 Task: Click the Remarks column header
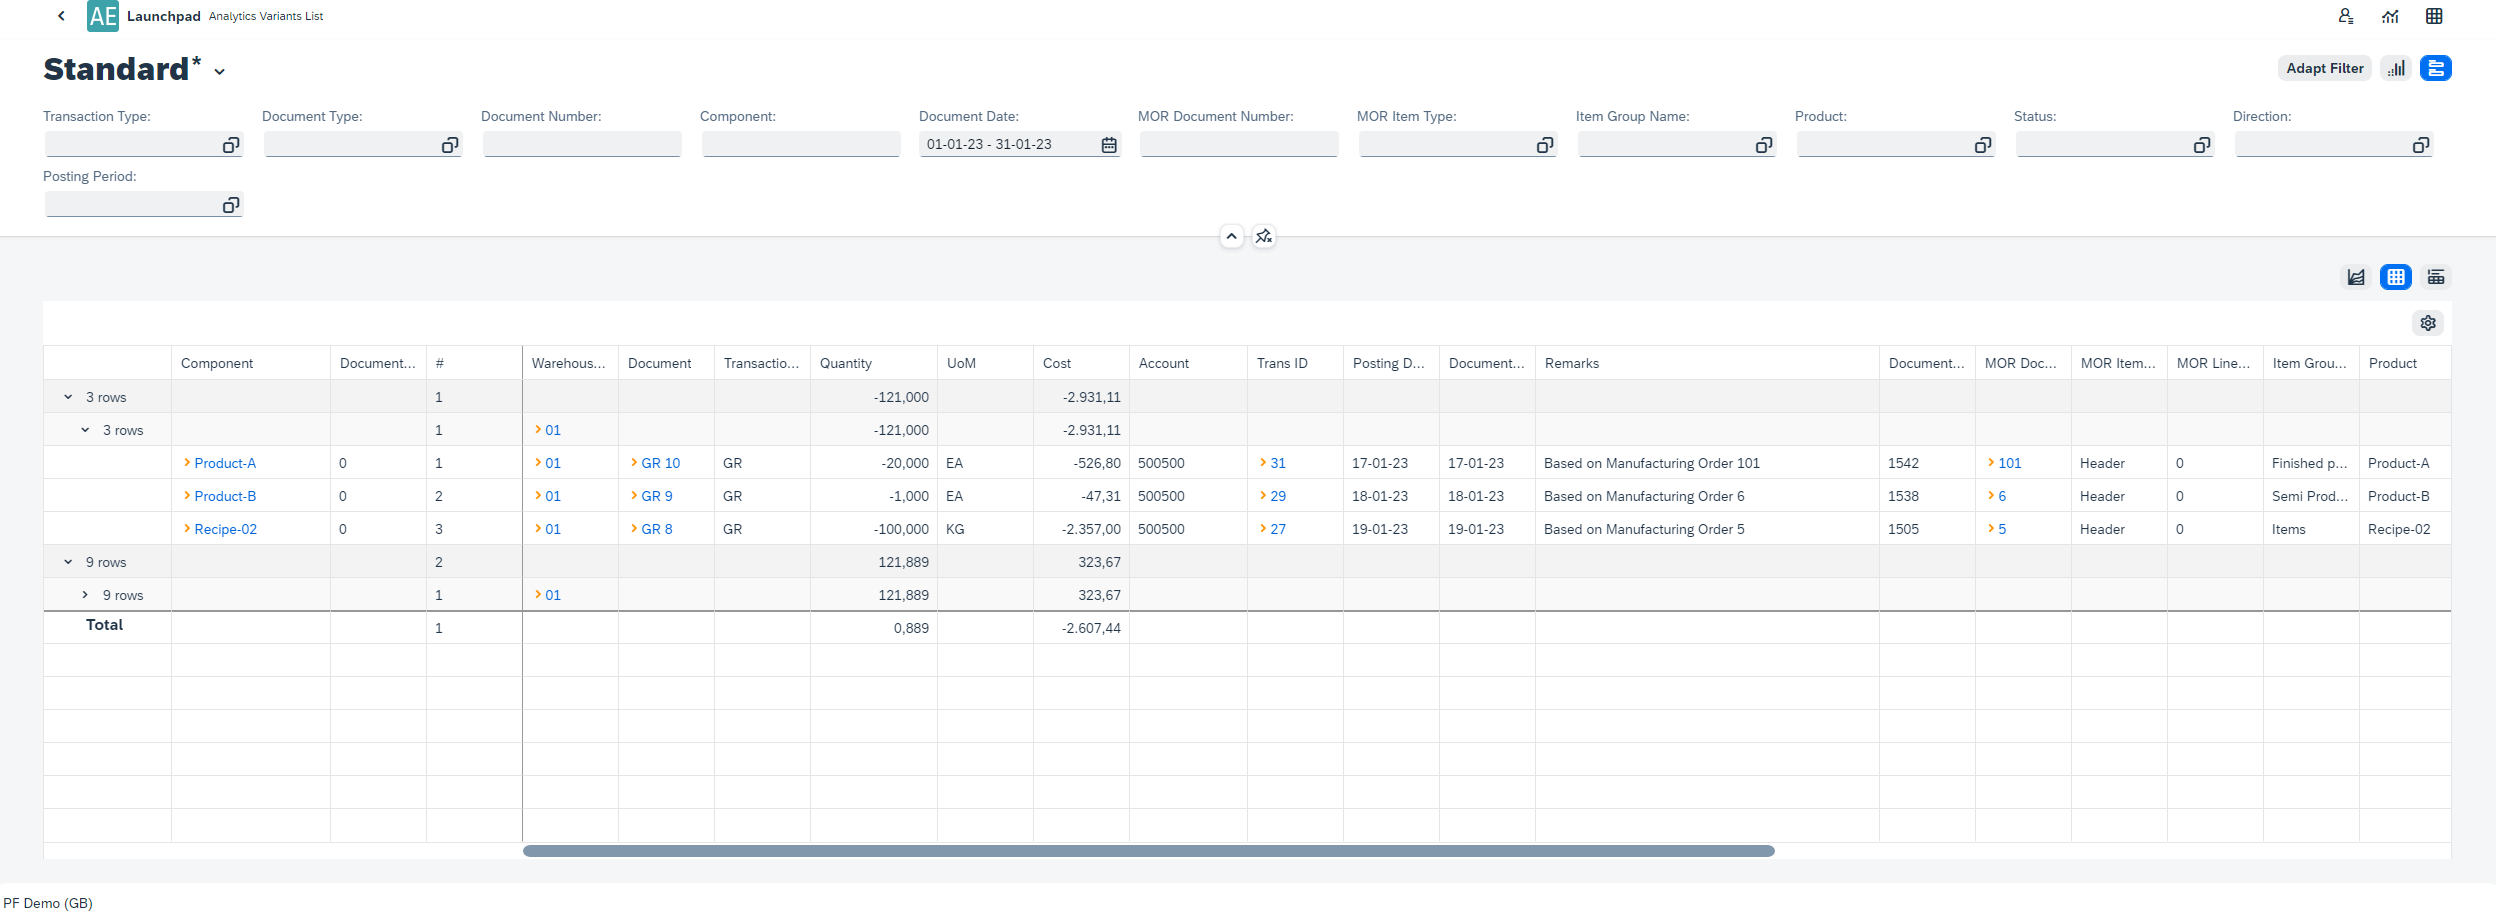1572,363
